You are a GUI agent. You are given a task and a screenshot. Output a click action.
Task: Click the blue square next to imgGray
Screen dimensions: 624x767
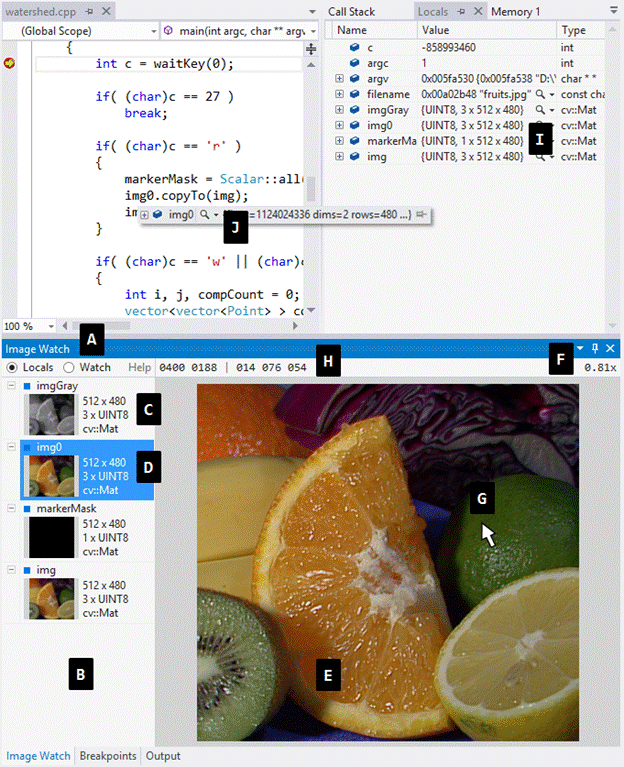pyautogui.click(x=27, y=386)
